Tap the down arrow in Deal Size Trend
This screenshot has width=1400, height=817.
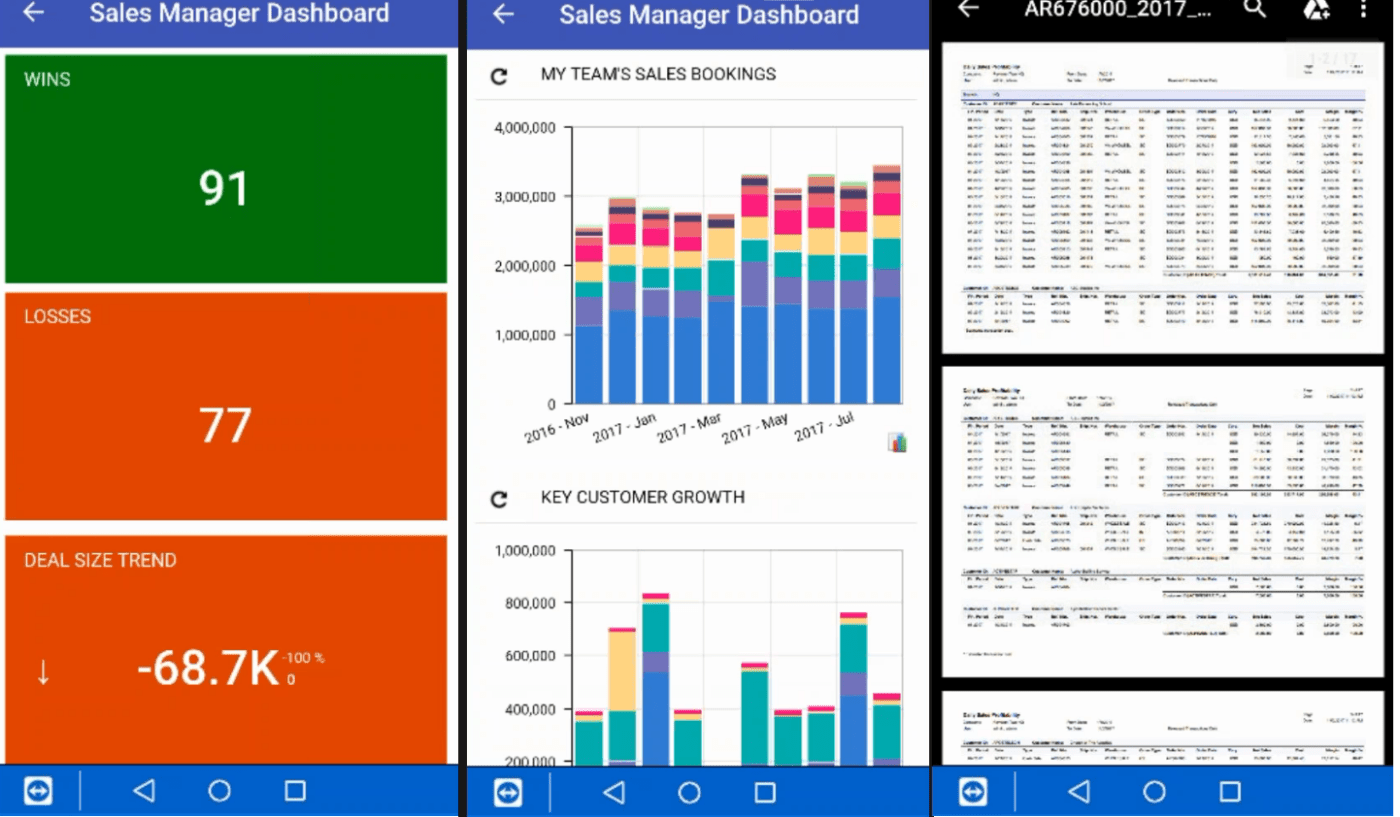click(43, 672)
